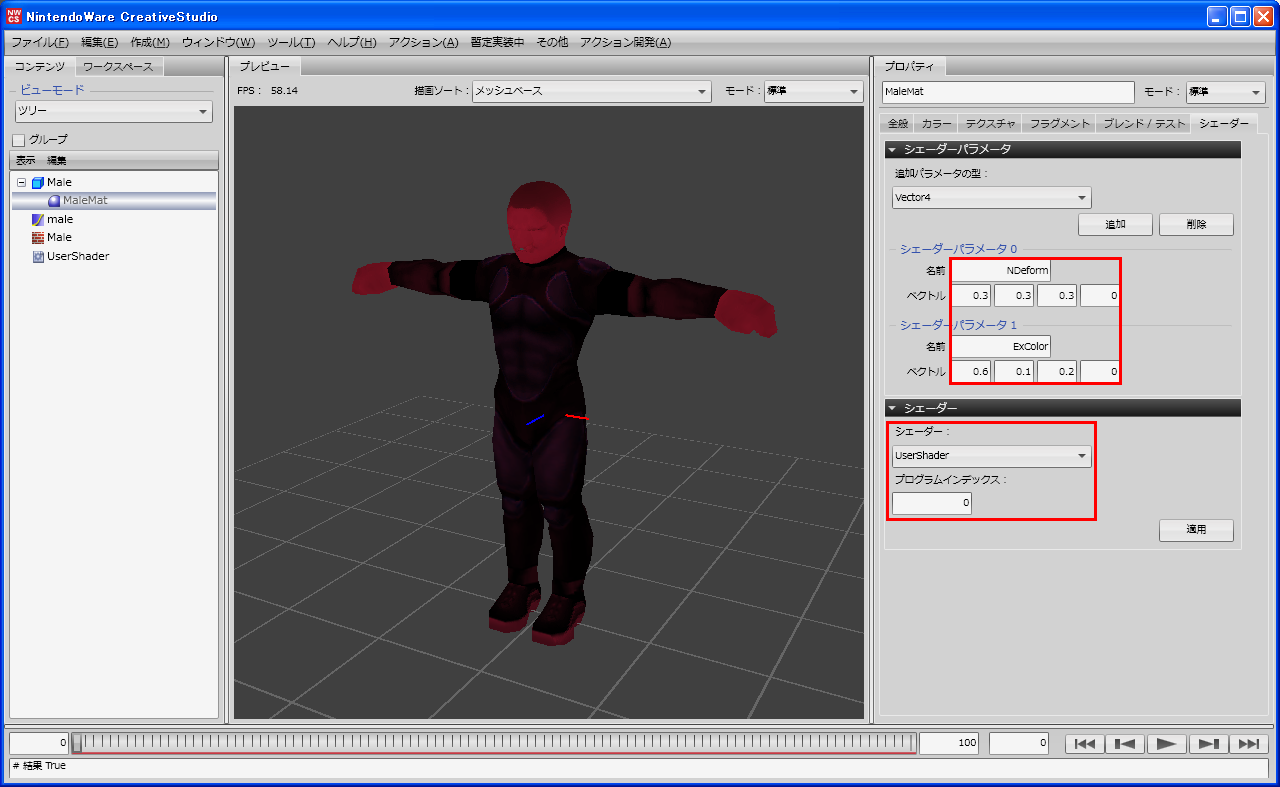The height and width of the screenshot is (787, 1280).
Task: Click the male animation curve icon
Action: click(38, 219)
